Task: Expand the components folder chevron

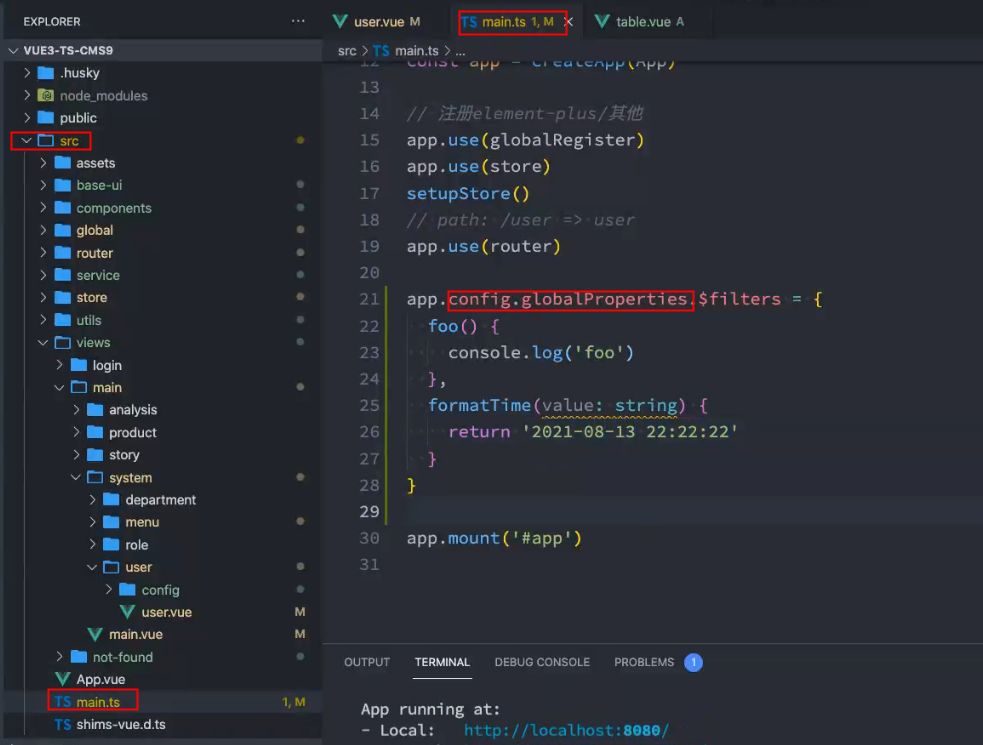Action: pyautogui.click(x=43, y=208)
